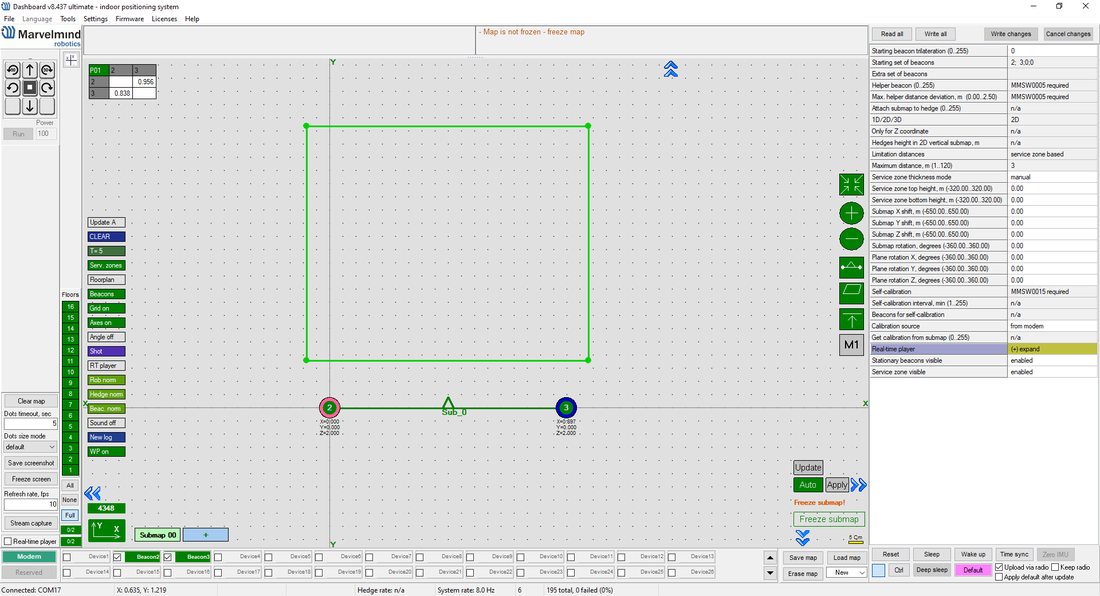Check the Device1 checkbox
Viewport: 1100px width, 596px height.
coord(67,557)
